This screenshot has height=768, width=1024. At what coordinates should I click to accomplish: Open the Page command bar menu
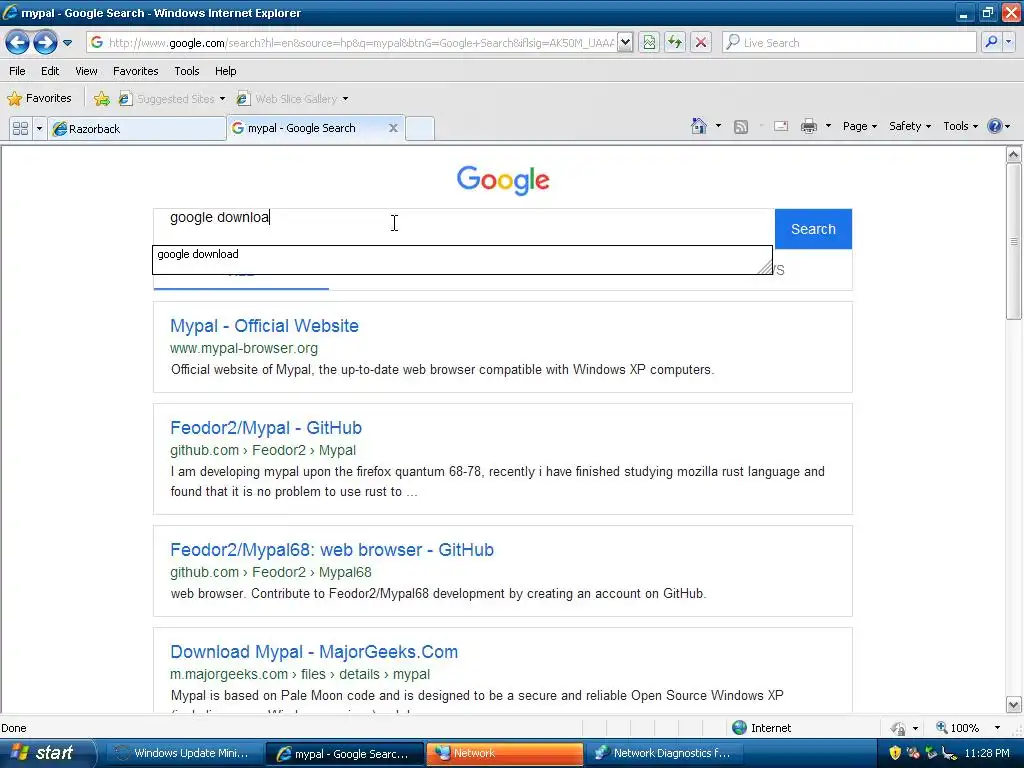point(859,126)
